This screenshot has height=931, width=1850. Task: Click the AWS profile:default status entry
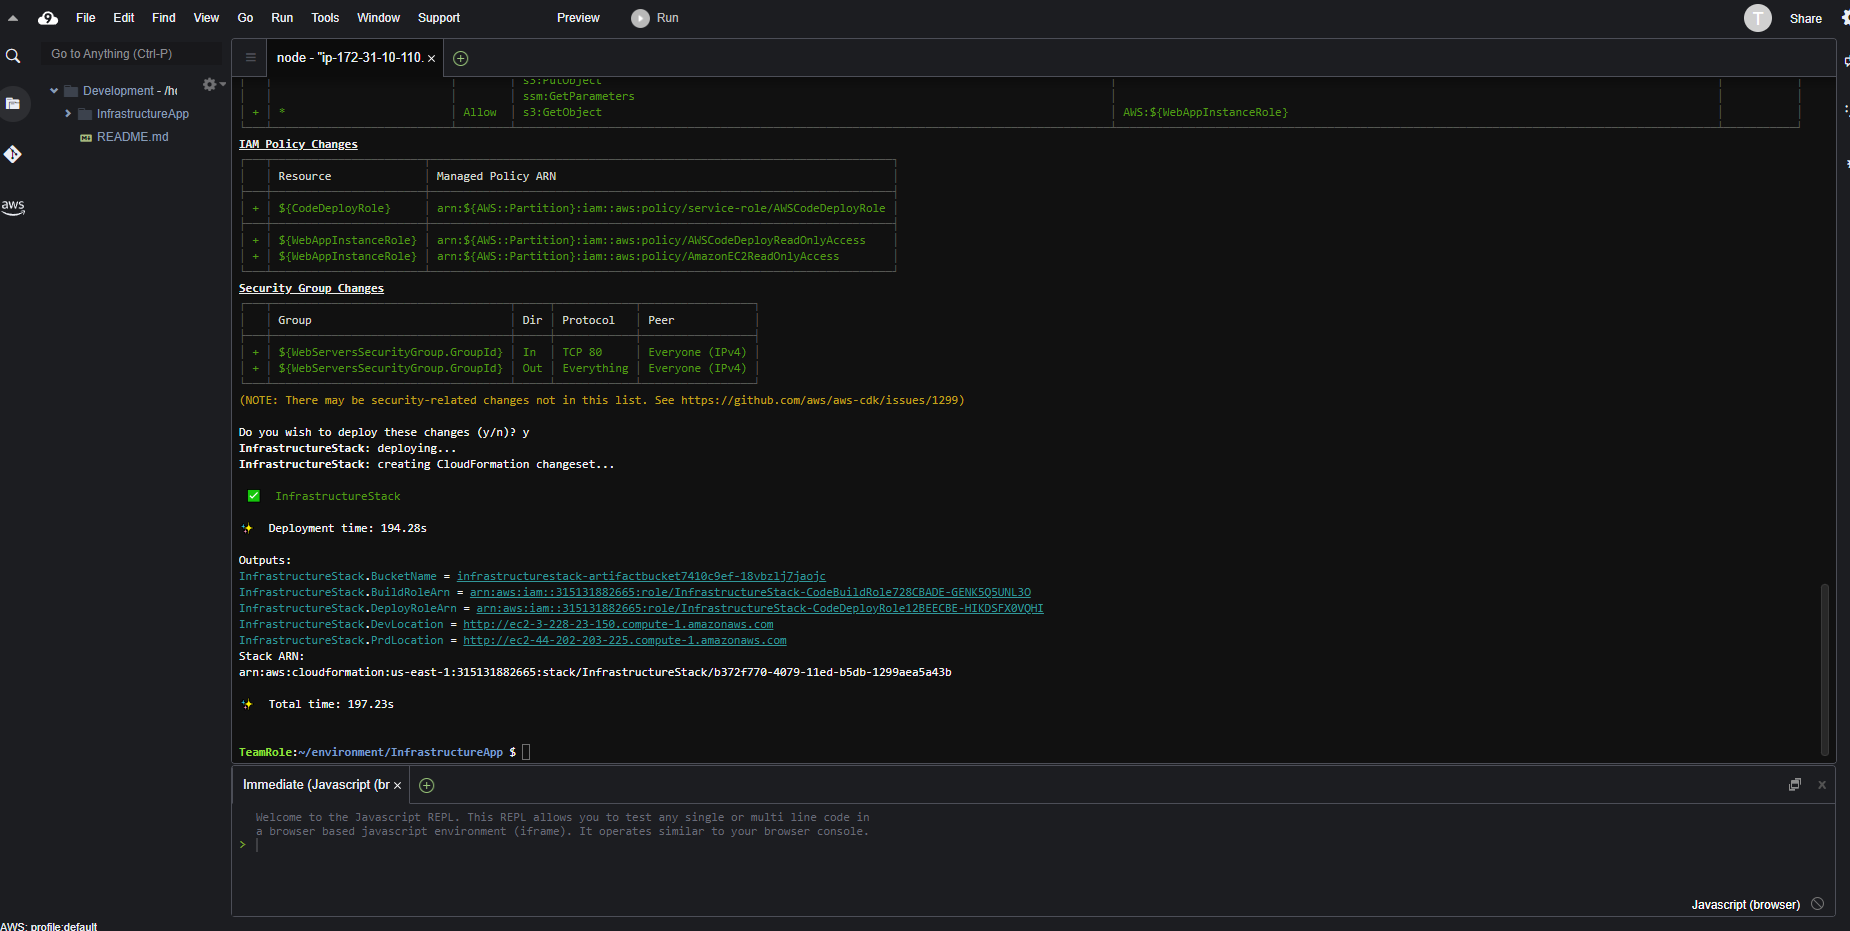[x=49, y=926]
